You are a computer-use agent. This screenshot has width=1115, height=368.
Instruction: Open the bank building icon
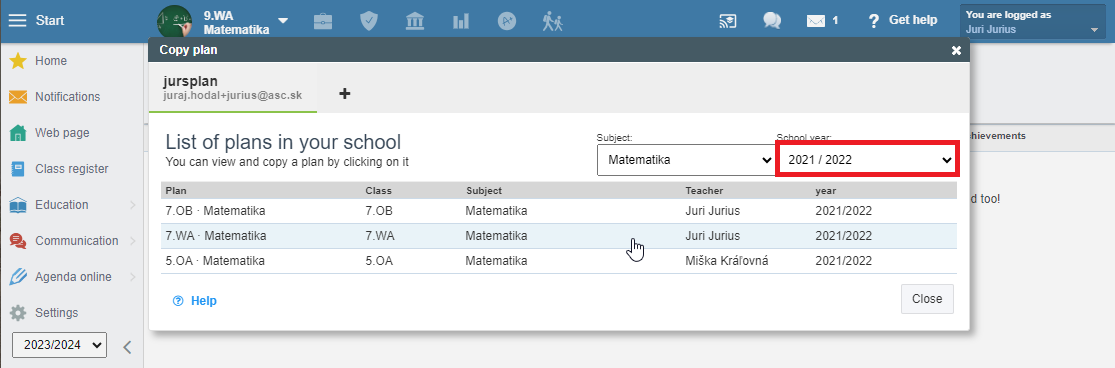(x=415, y=21)
